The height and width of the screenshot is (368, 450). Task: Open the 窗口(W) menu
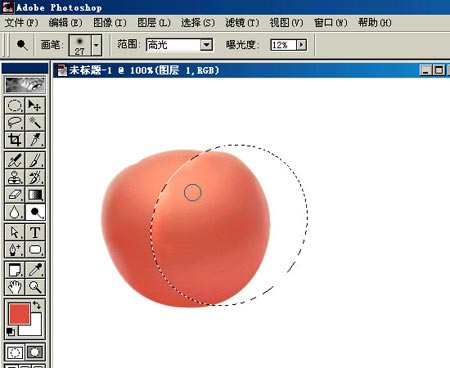pyautogui.click(x=331, y=23)
